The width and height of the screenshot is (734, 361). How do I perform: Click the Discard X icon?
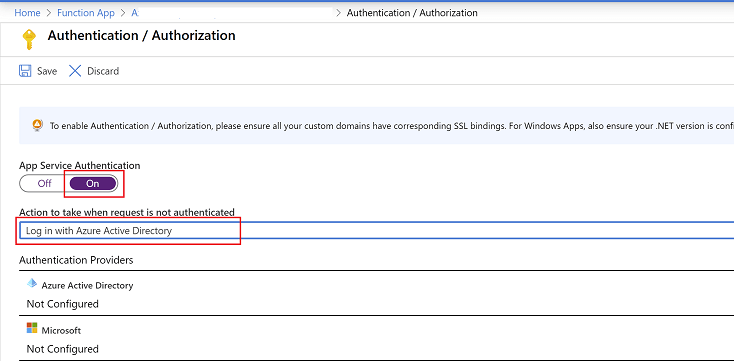coord(75,71)
